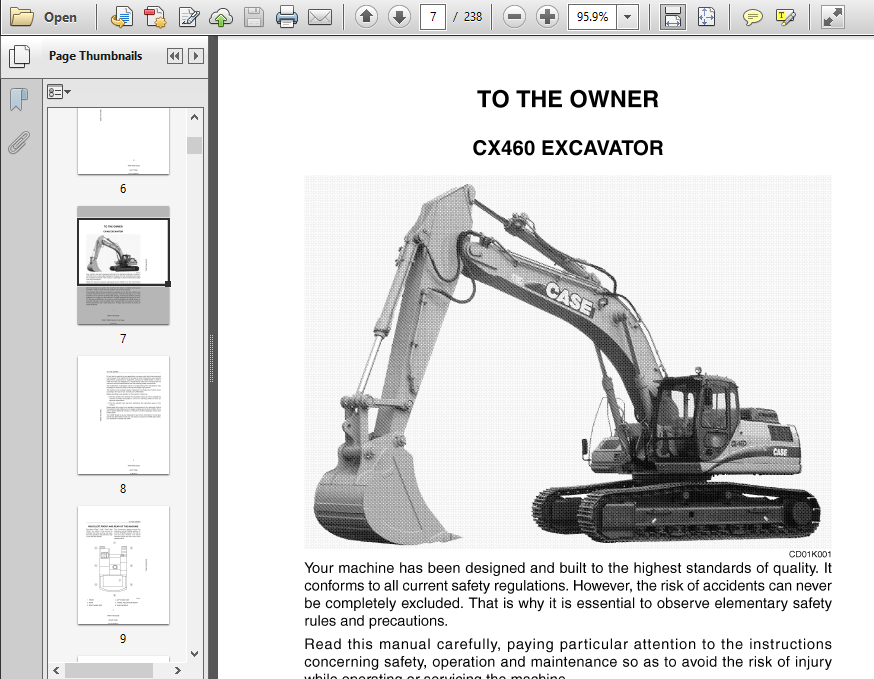Go to the next page with the down arrow
874x679 pixels.
tap(399, 17)
